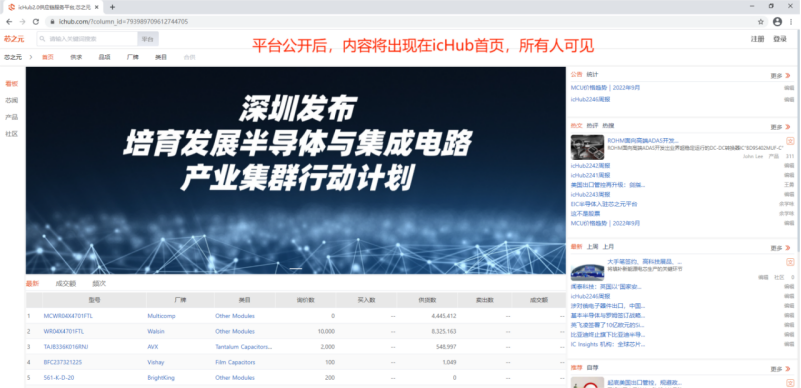Expand the 更多 arrow in 公告 panel

(788, 76)
